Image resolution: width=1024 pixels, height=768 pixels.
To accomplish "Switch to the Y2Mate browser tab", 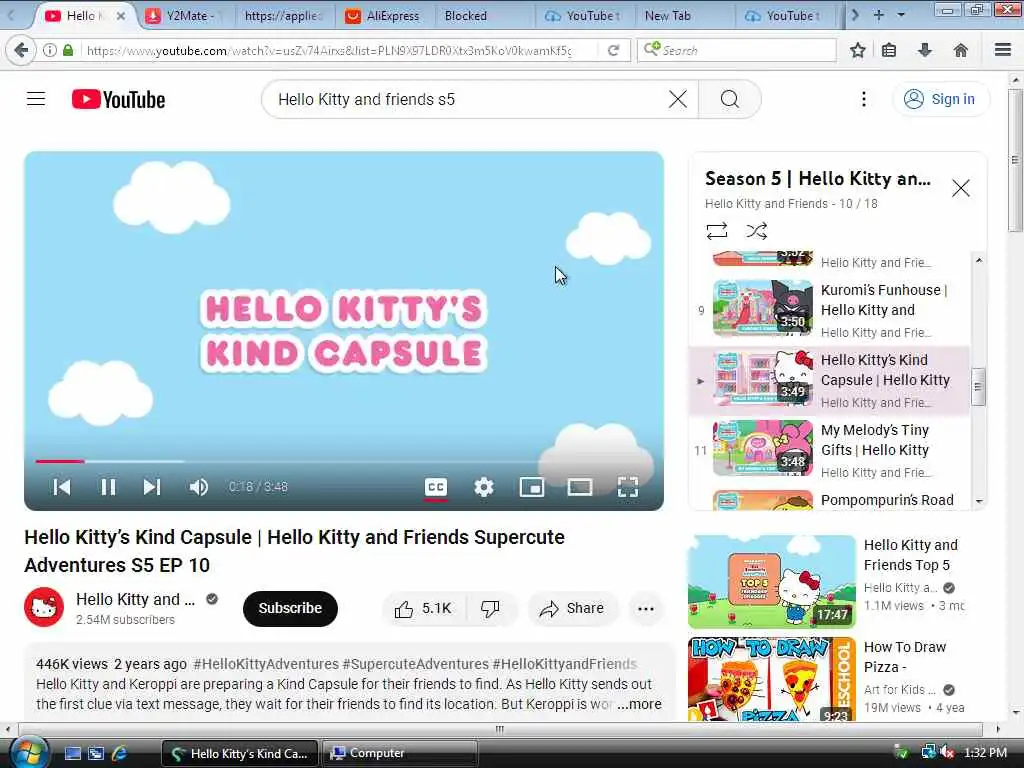I will click(186, 16).
